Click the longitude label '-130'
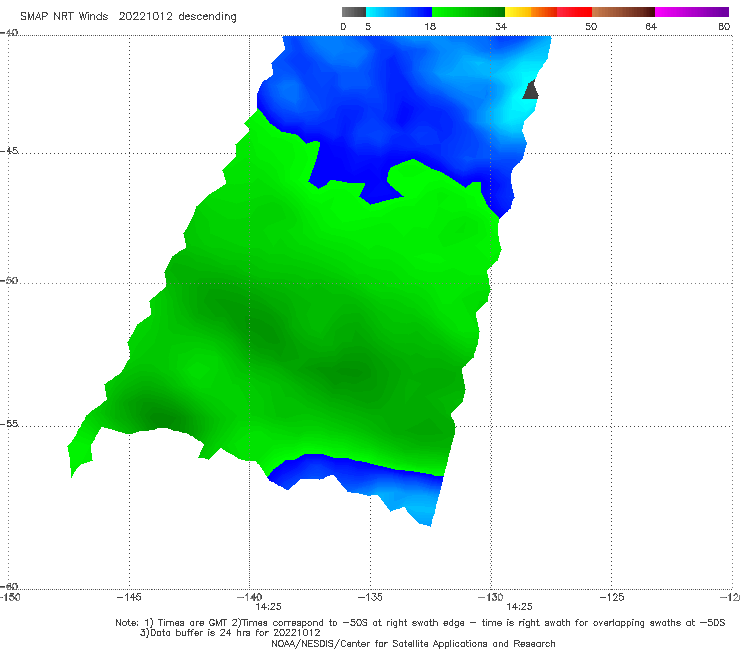 (490, 597)
